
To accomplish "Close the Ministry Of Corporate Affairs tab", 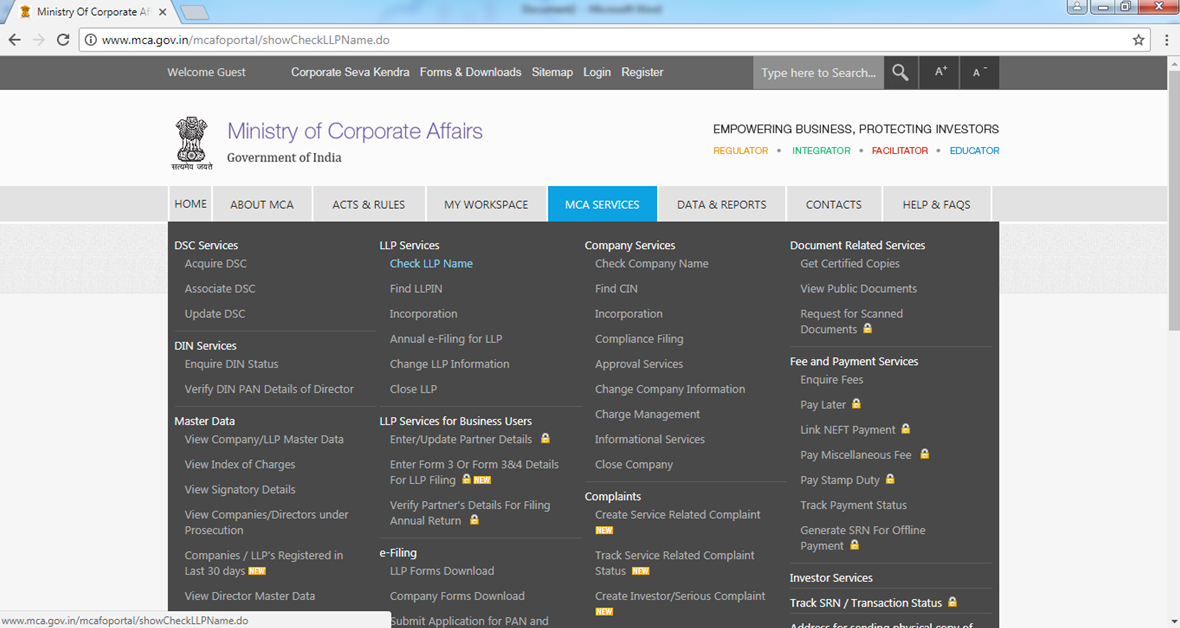I will coord(163,12).
